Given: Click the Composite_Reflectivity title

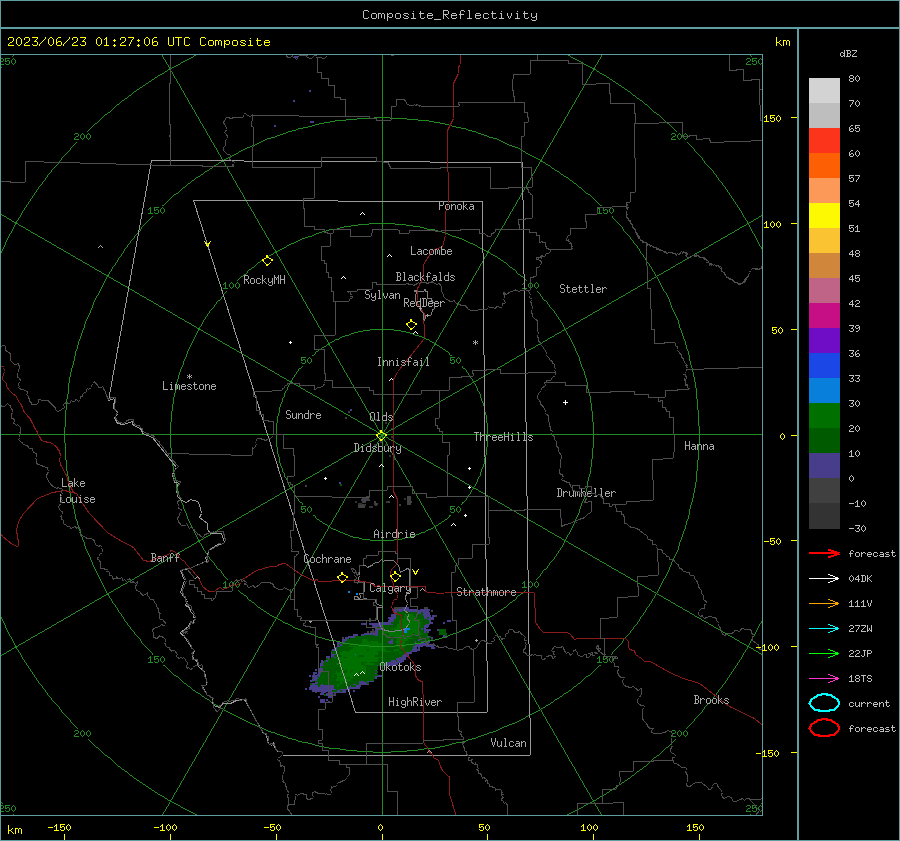Looking at the screenshot, I should pyautogui.click(x=449, y=15).
